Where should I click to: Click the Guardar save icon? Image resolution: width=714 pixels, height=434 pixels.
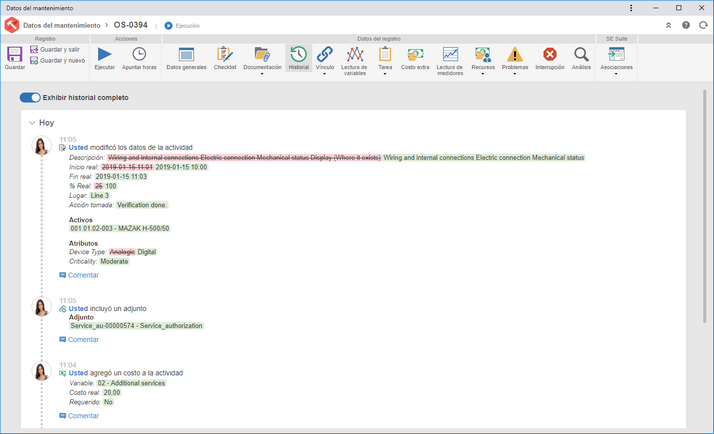pyautogui.click(x=15, y=55)
